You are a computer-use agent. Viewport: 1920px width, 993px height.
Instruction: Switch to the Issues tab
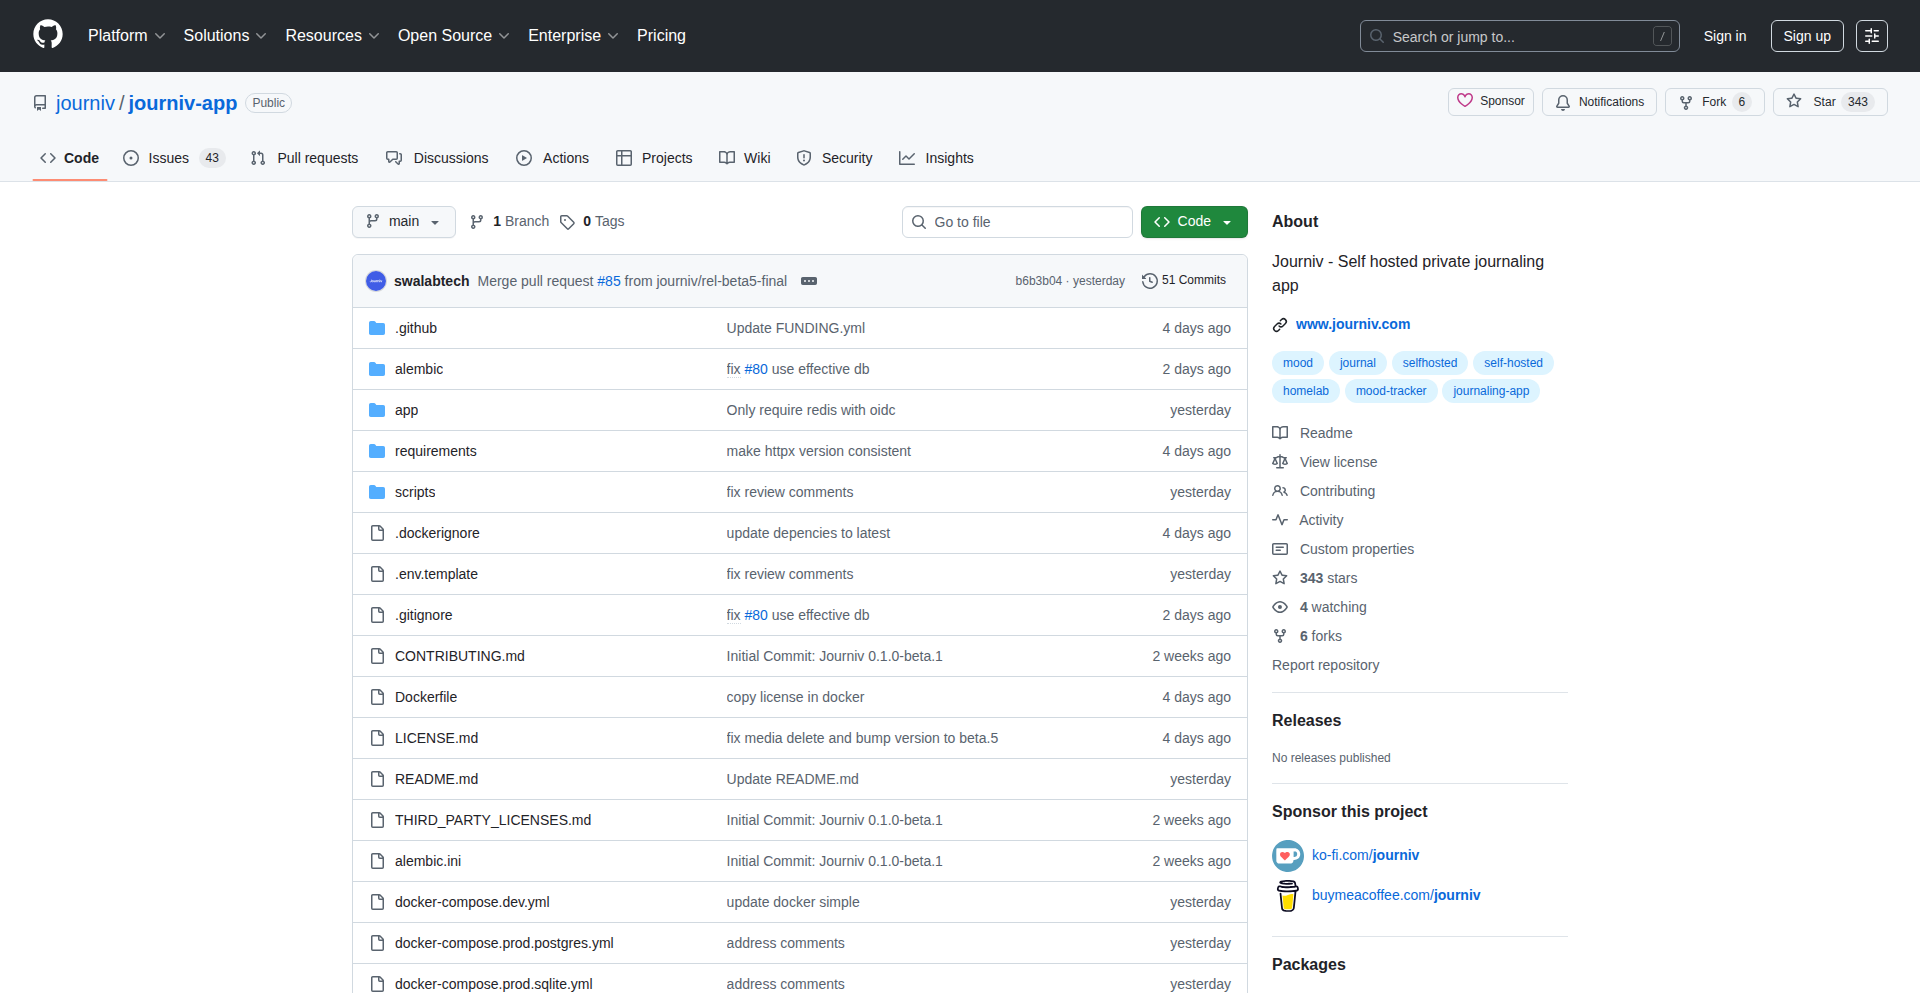pyautogui.click(x=172, y=158)
